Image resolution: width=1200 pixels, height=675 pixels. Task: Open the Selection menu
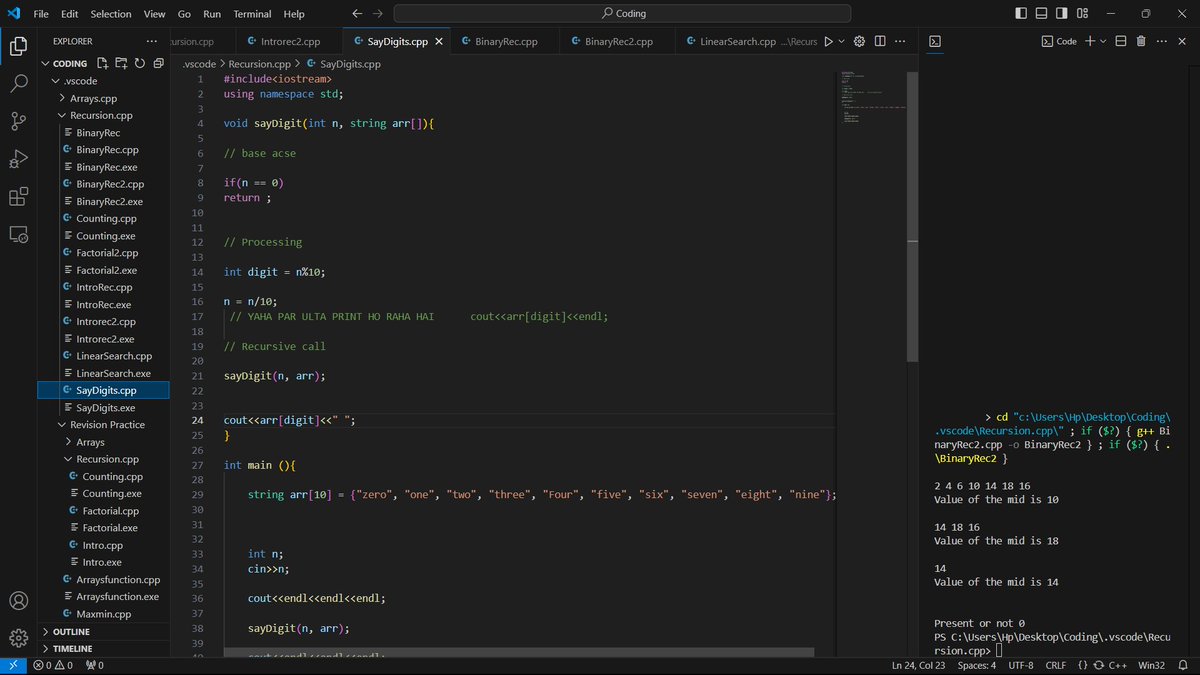pos(111,14)
